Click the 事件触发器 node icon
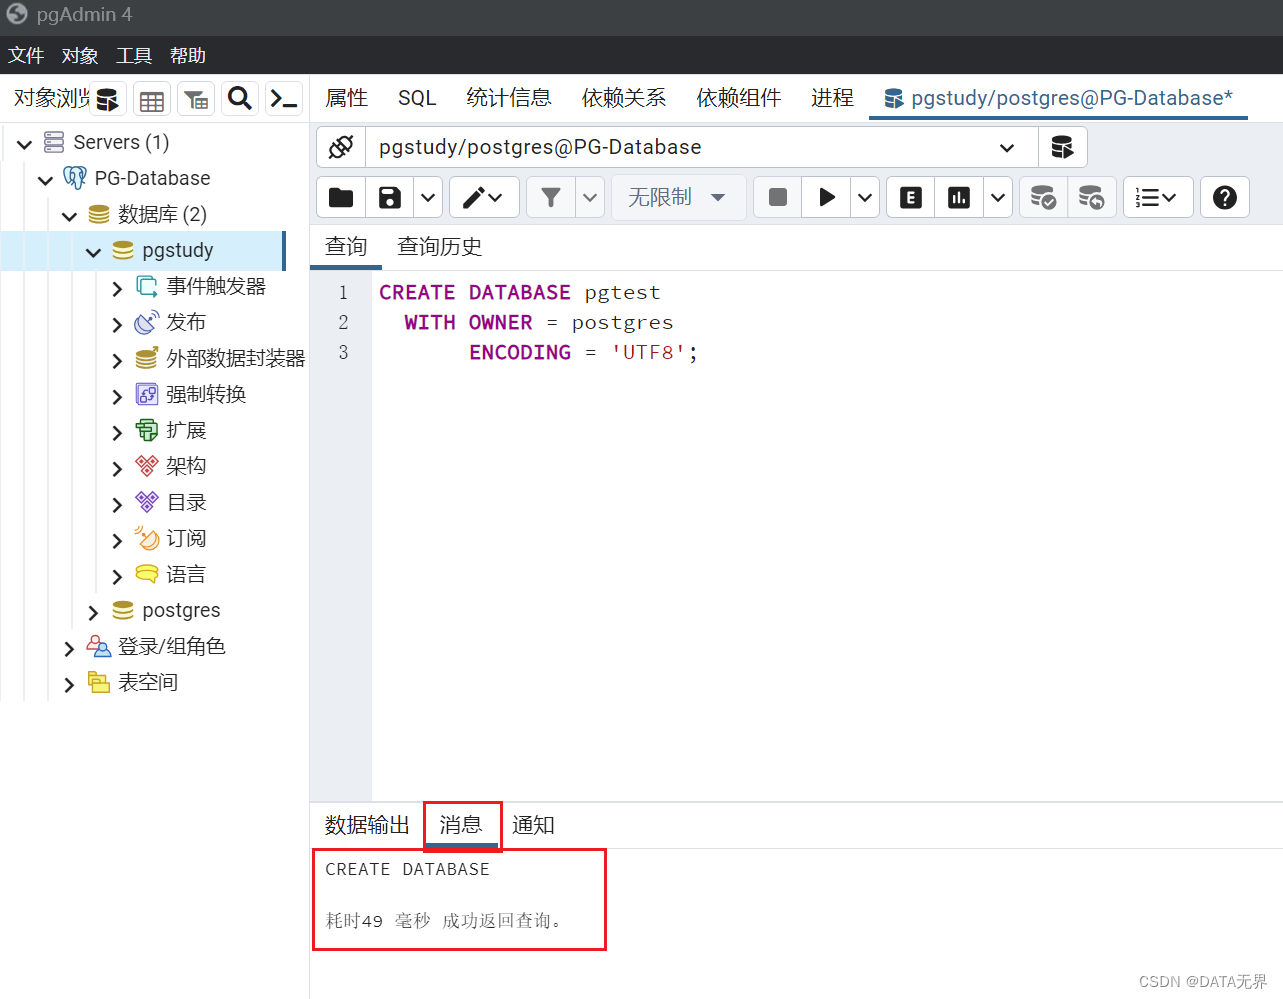Viewport: 1283px width, 999px height. [x=147, y=286]
